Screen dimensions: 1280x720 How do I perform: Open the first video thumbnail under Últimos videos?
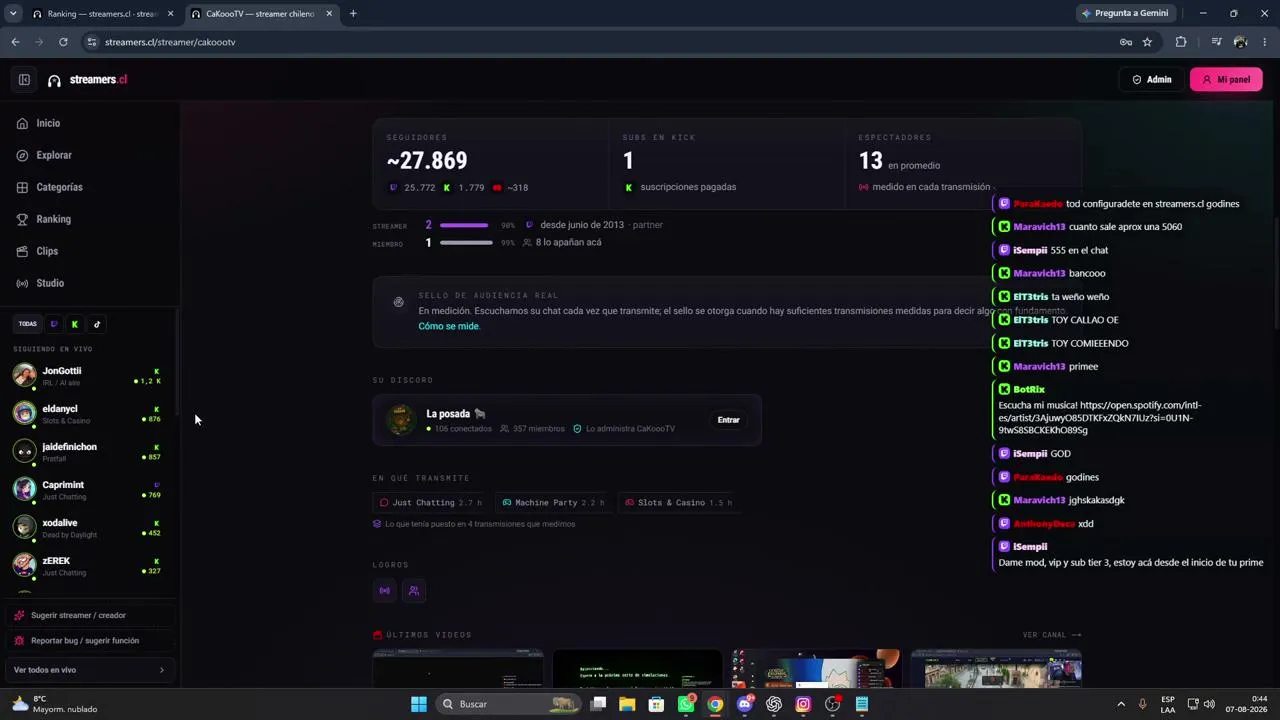458,669
